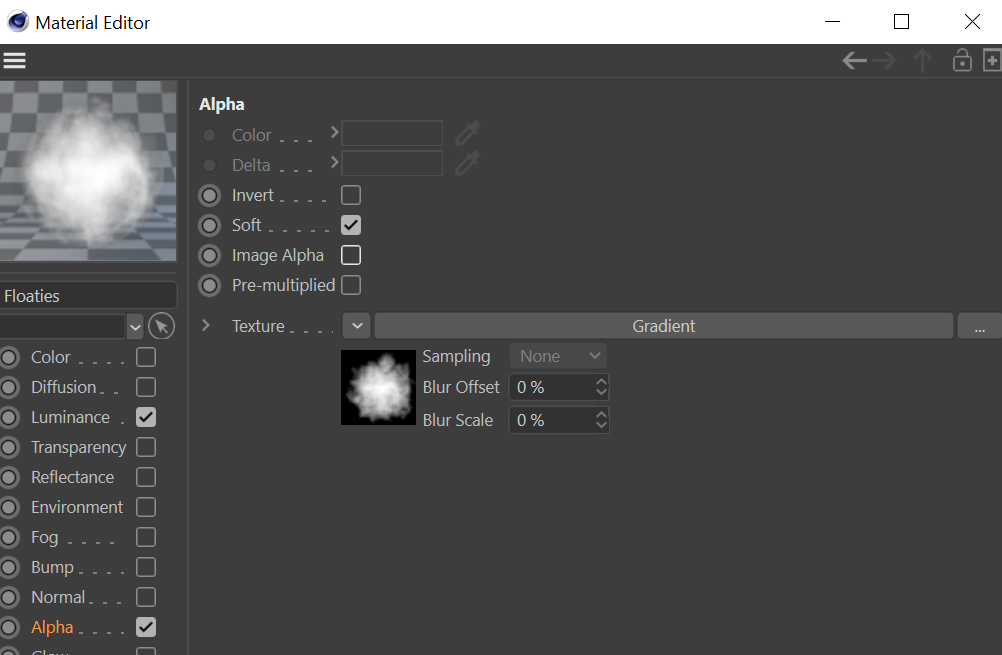
Task: Go up one level arrow
Action: [922, 61]
